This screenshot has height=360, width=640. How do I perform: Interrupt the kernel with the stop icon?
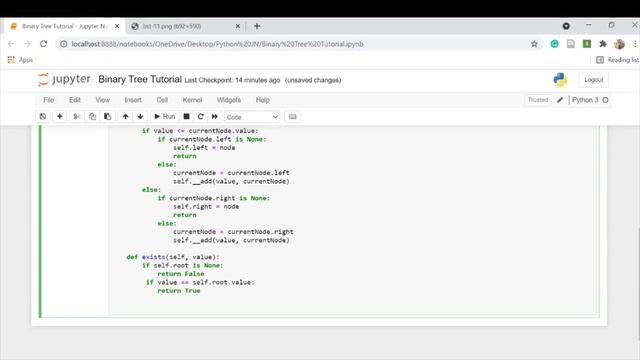point(187,117)
